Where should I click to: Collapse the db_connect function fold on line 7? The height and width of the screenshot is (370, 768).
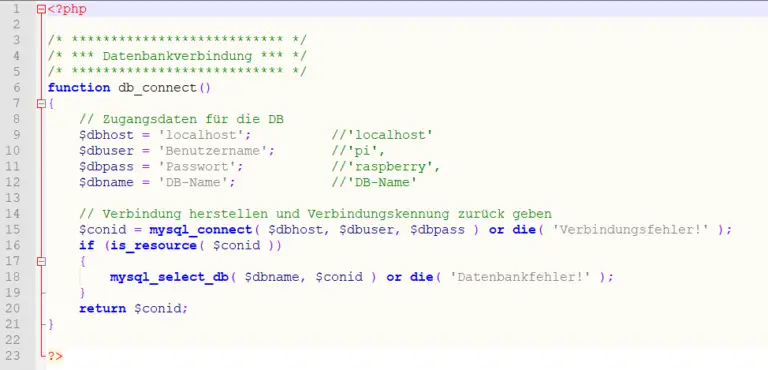pos(42,103)
